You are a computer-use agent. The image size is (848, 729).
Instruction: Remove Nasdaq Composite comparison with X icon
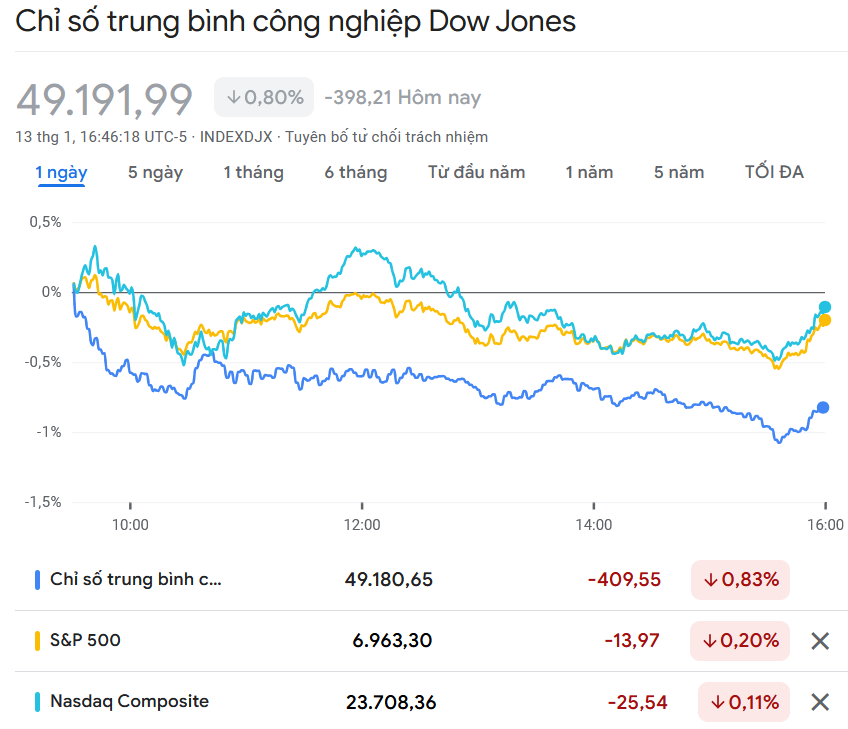click(x=820, y=702)
